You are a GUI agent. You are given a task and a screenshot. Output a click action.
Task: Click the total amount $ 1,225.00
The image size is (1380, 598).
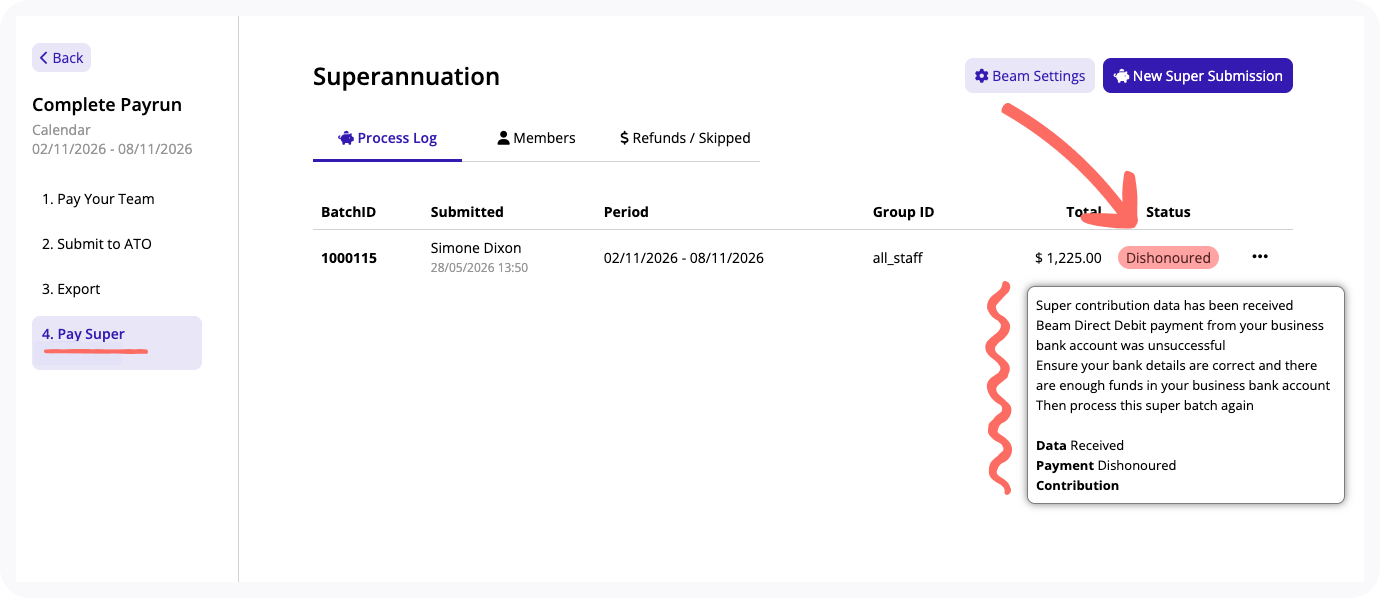[1068, 258]
